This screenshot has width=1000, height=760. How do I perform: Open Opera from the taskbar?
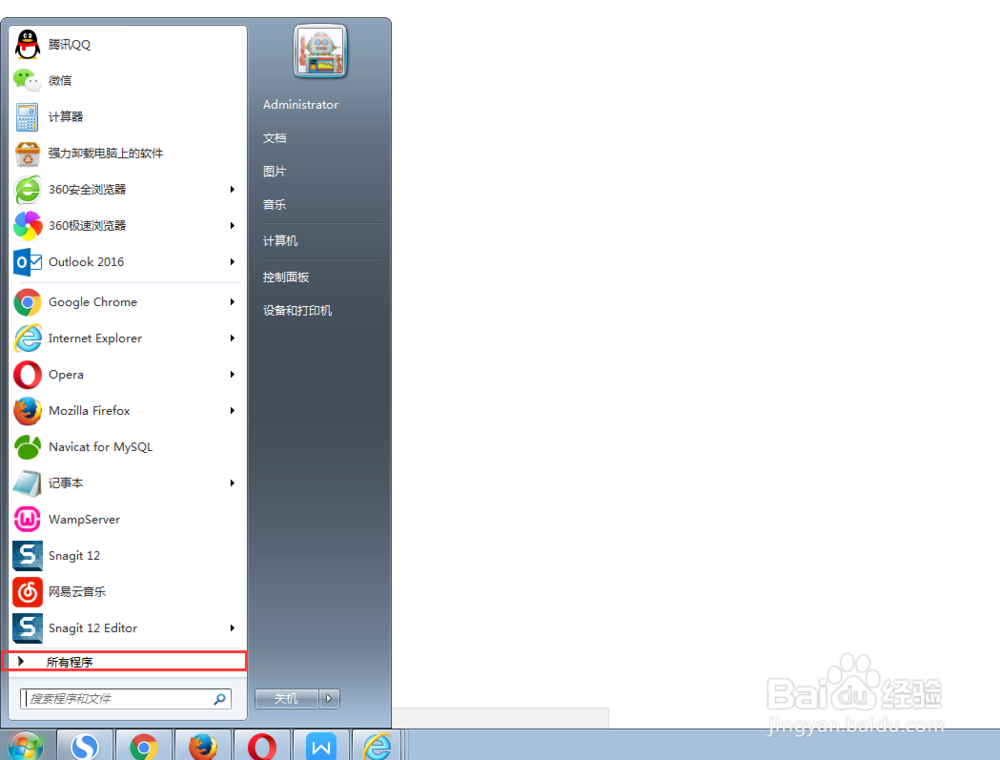262,746
